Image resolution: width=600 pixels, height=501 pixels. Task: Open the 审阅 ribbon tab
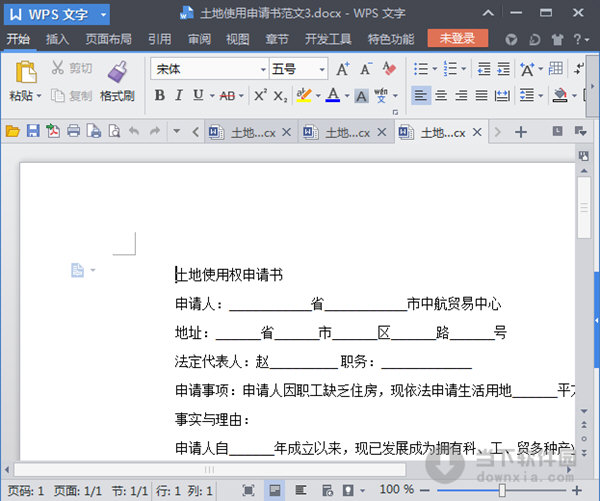pos(199,39)
